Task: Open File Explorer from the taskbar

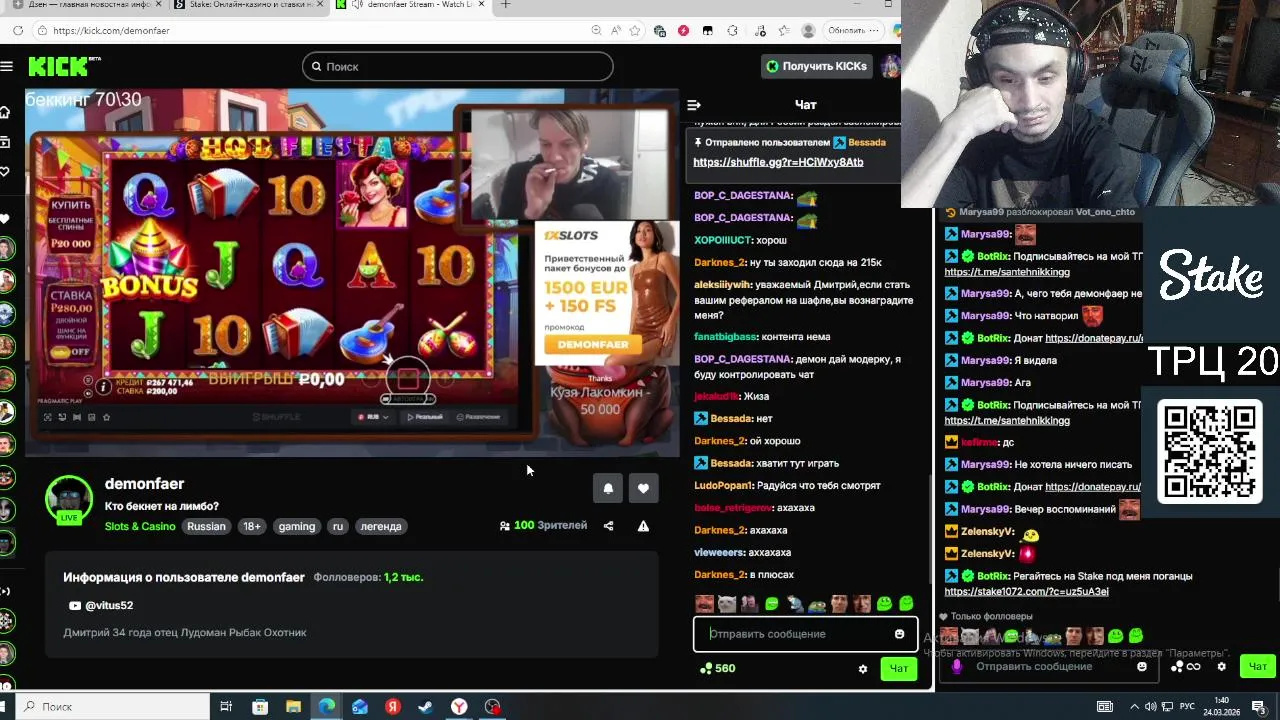Action: pyautogui.click(x=293, y=707)
